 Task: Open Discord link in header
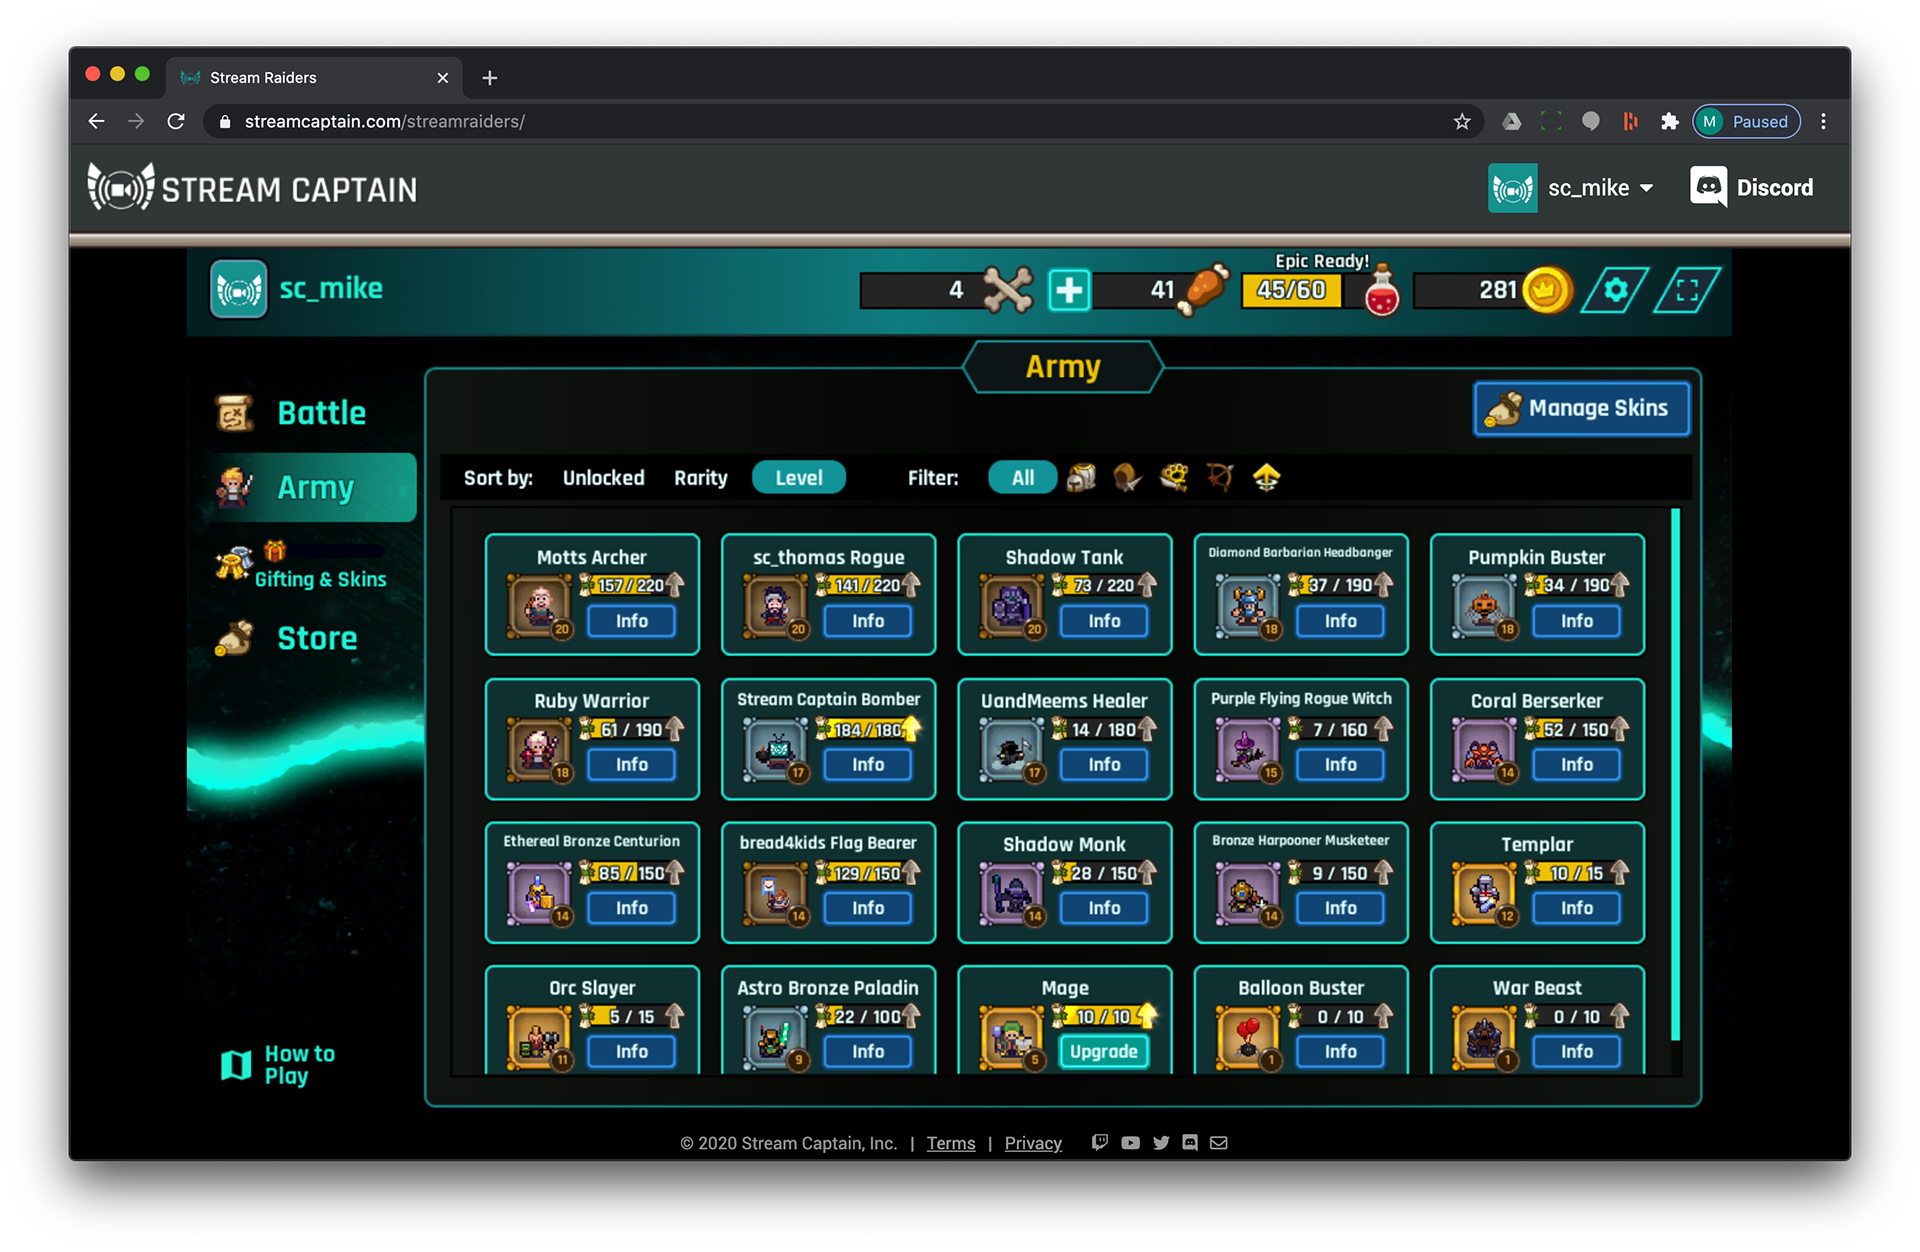(1752, 188)
